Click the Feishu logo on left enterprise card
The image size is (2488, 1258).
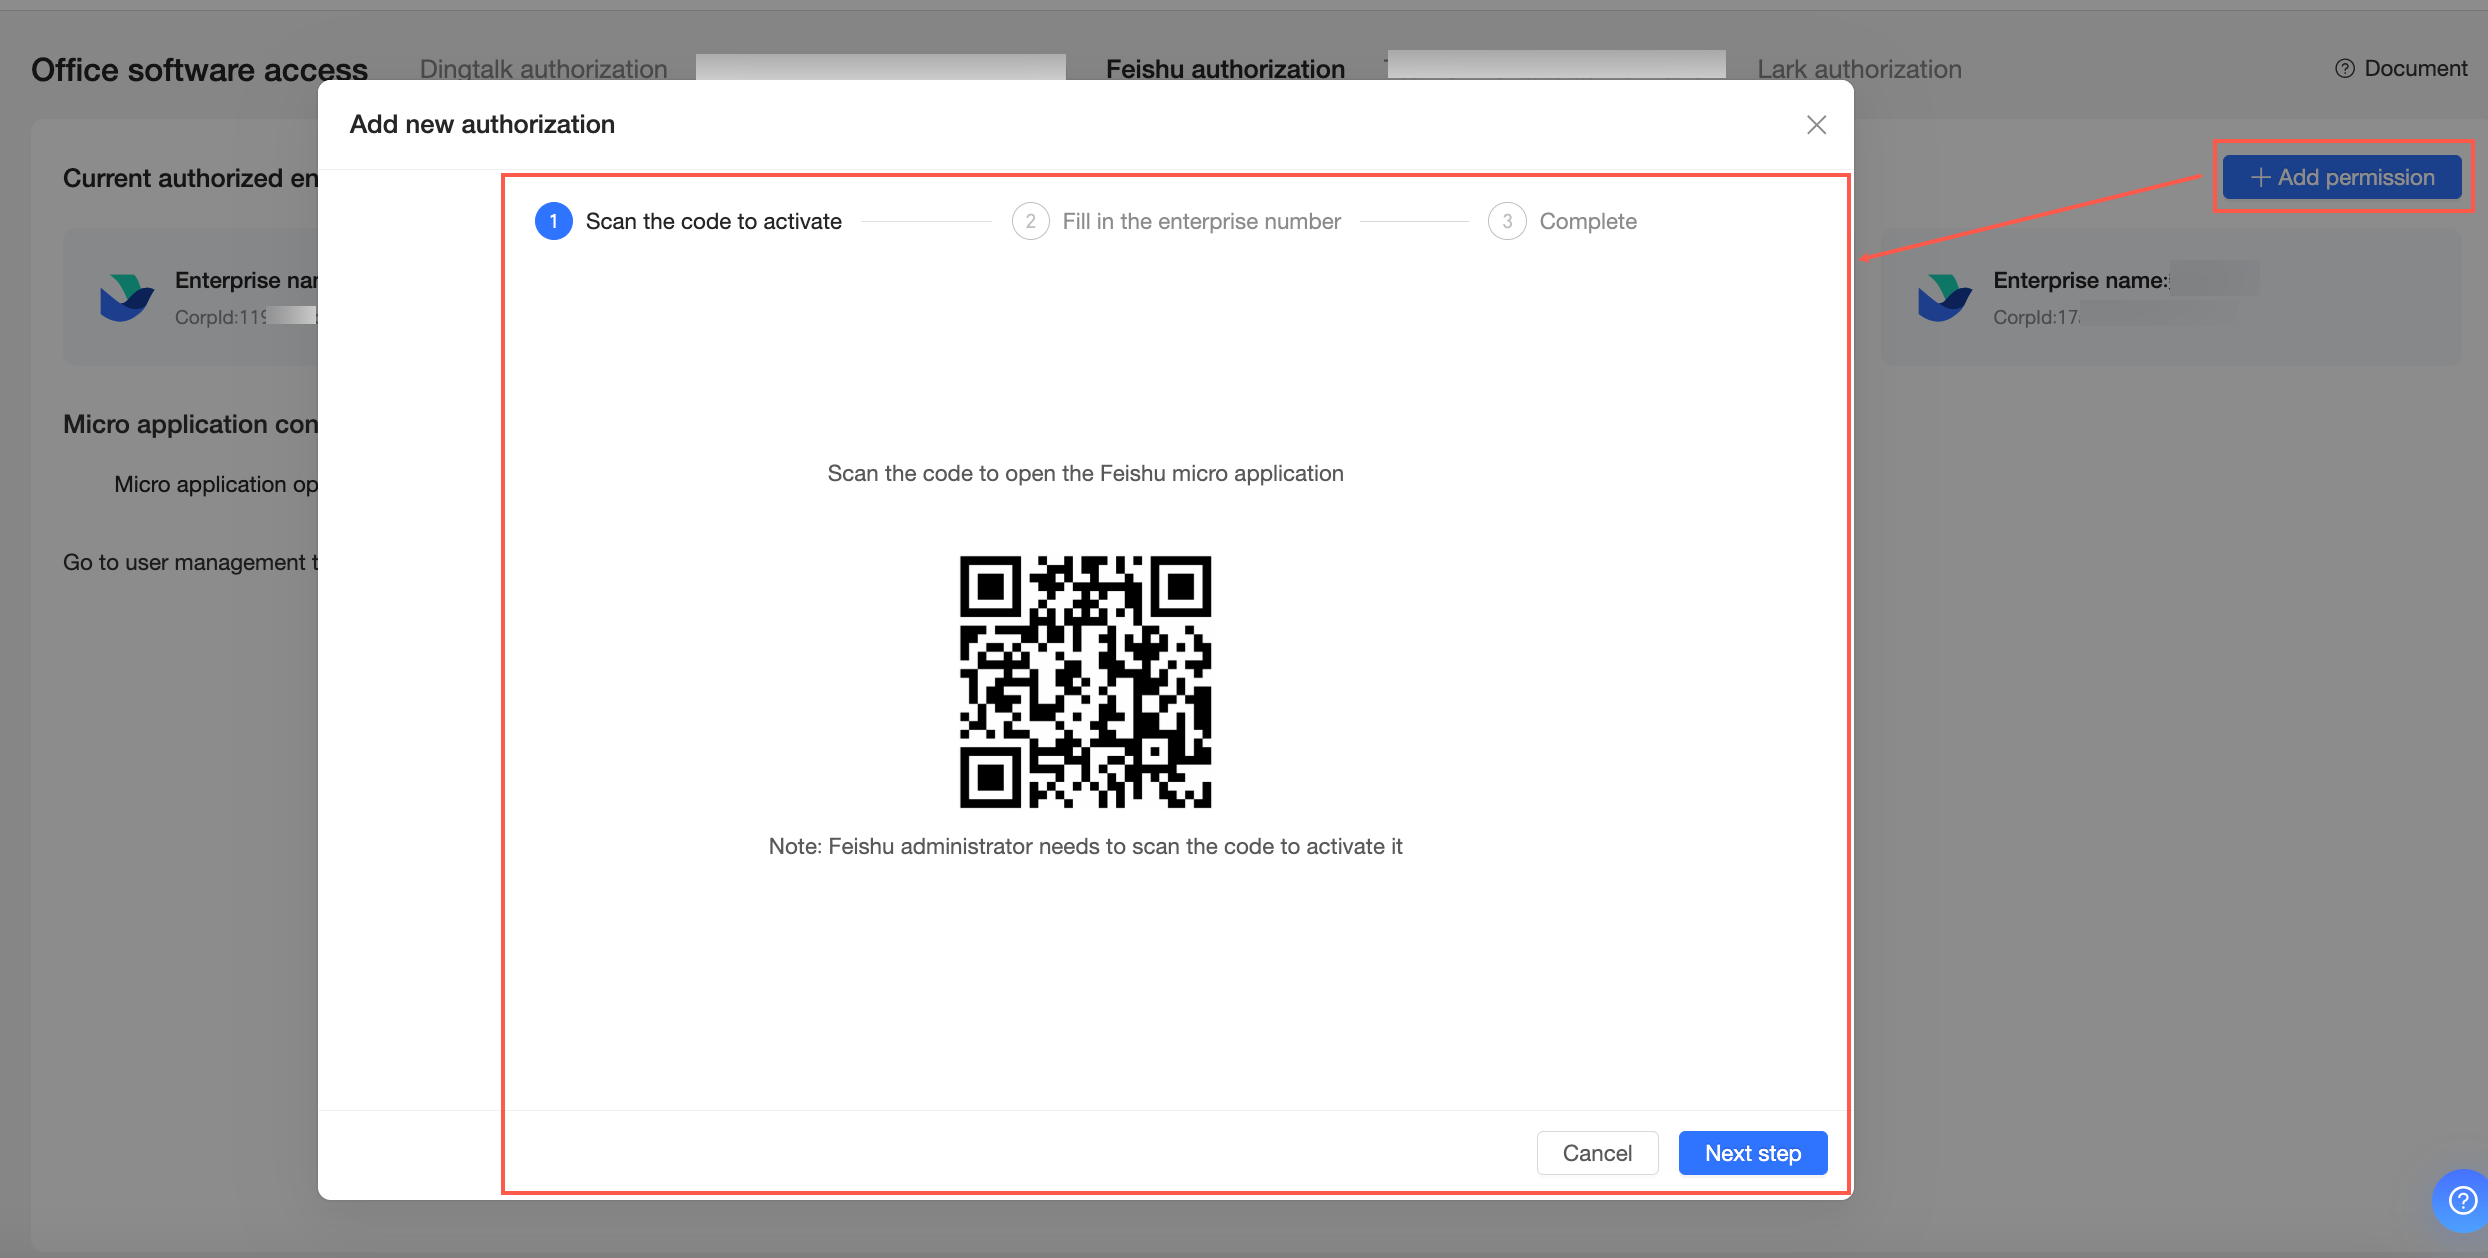point(127,298)
